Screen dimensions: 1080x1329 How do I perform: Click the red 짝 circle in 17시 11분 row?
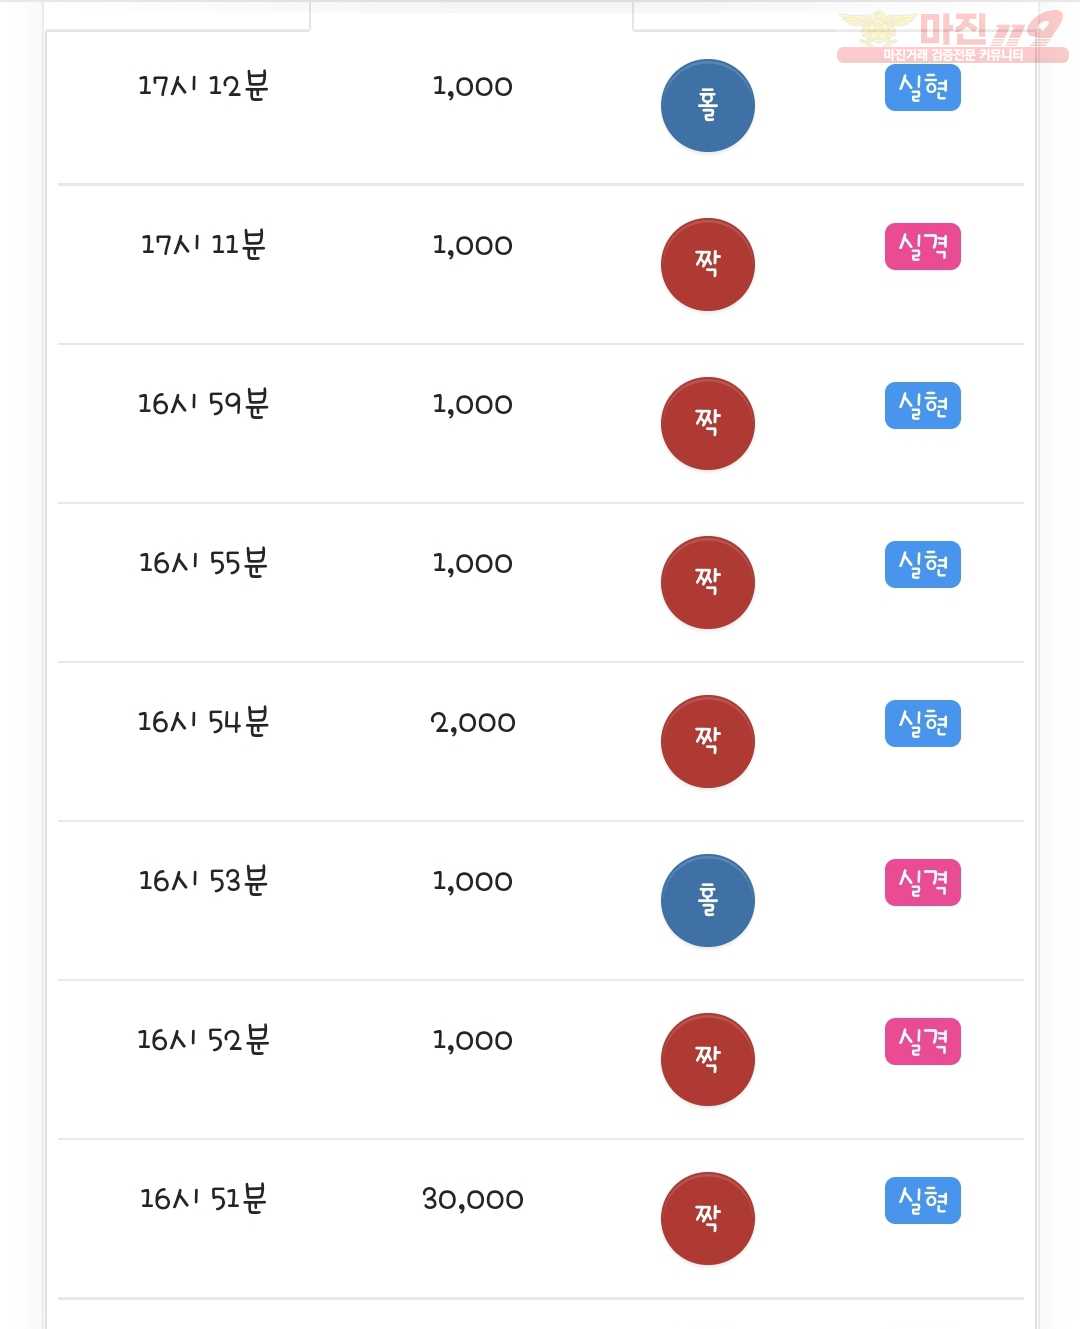[707, 264]
